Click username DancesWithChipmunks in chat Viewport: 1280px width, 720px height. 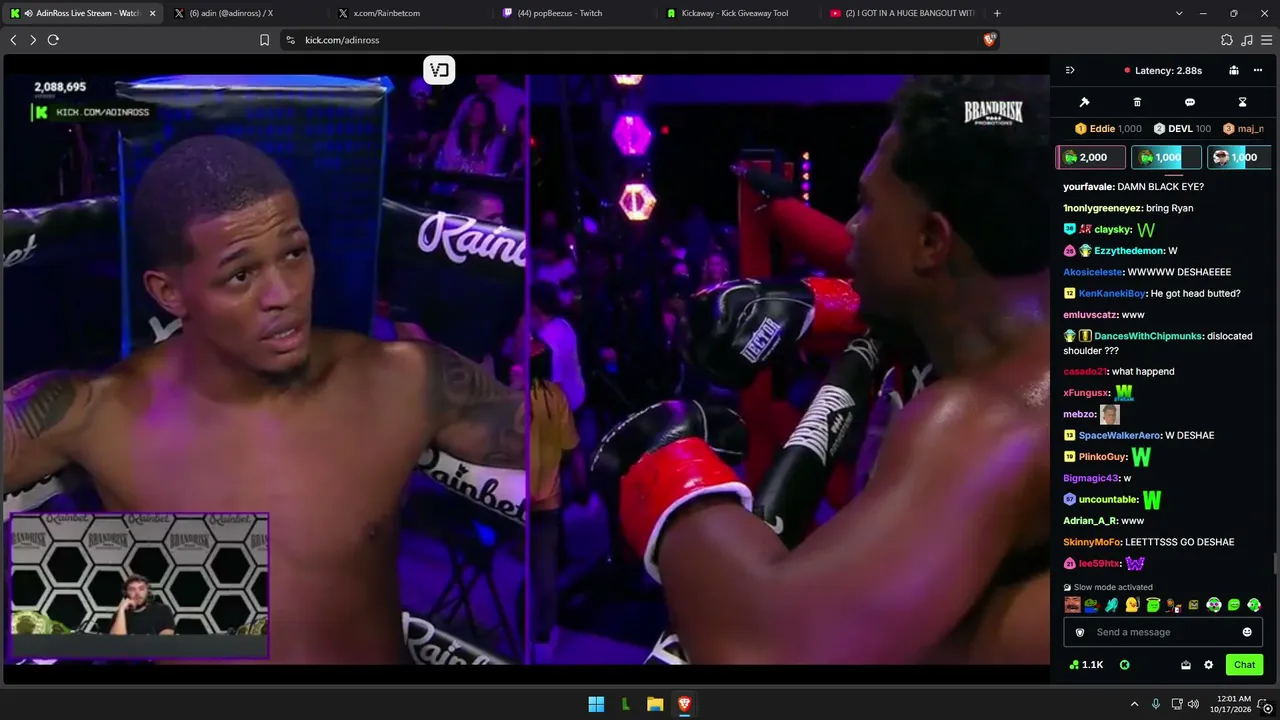tap(1149, 336)
